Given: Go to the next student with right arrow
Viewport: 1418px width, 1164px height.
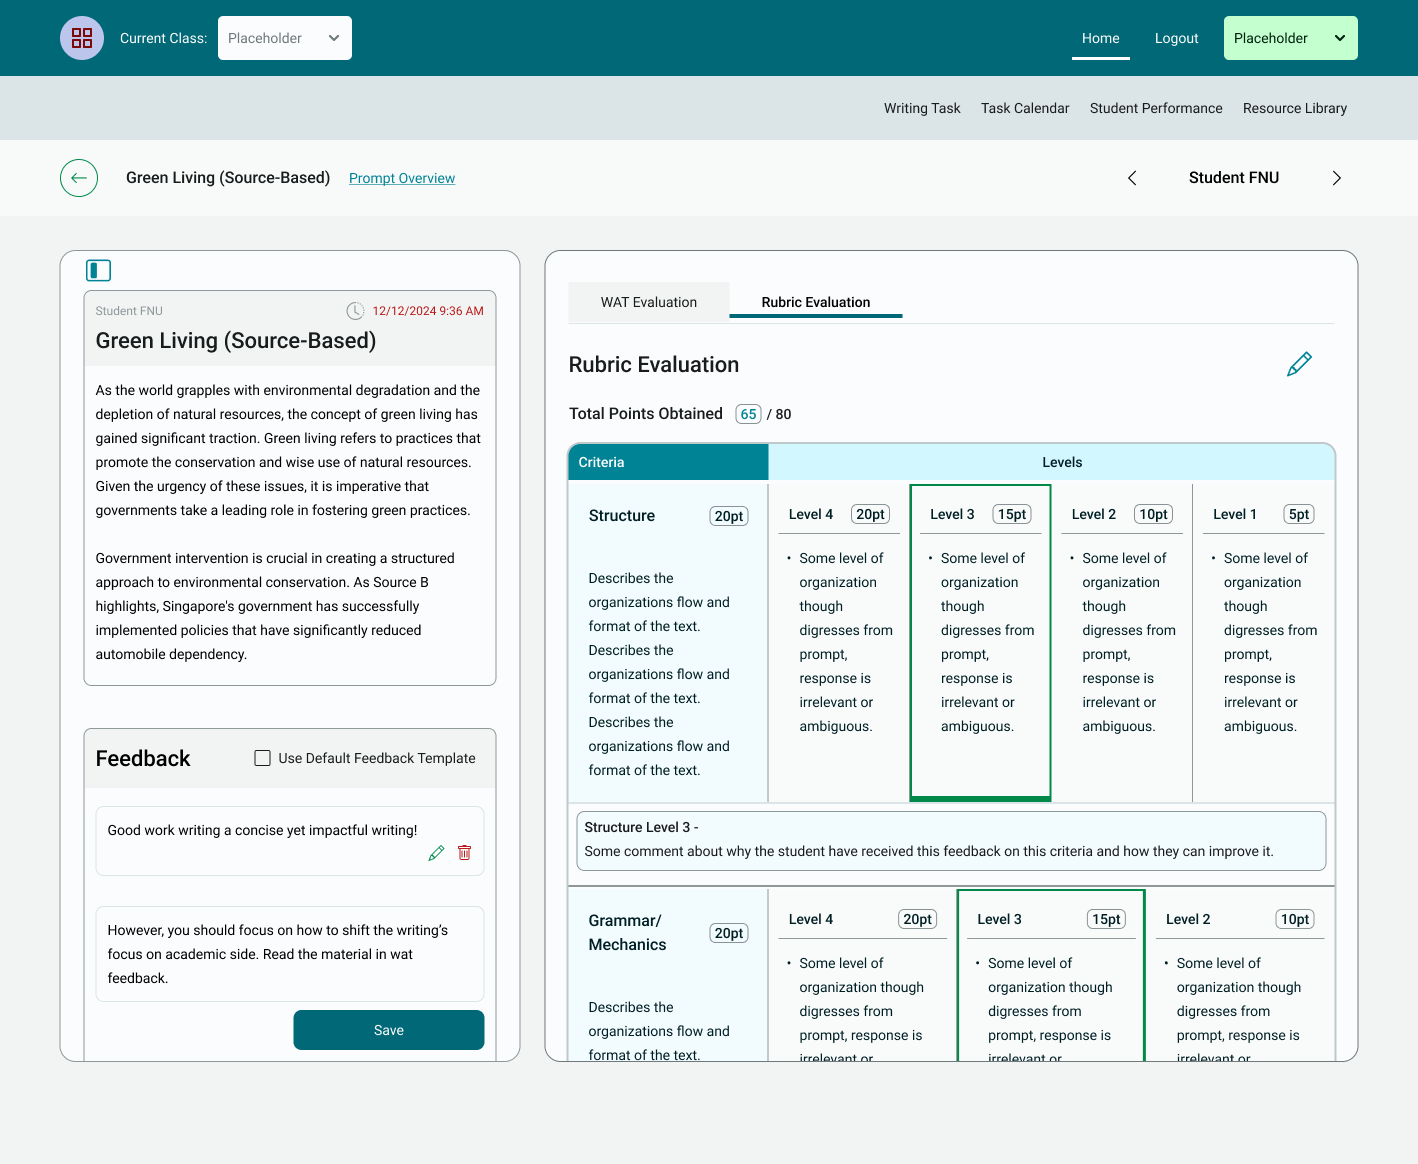Looking at the screenshot, I should click(x=1336, y=177).
